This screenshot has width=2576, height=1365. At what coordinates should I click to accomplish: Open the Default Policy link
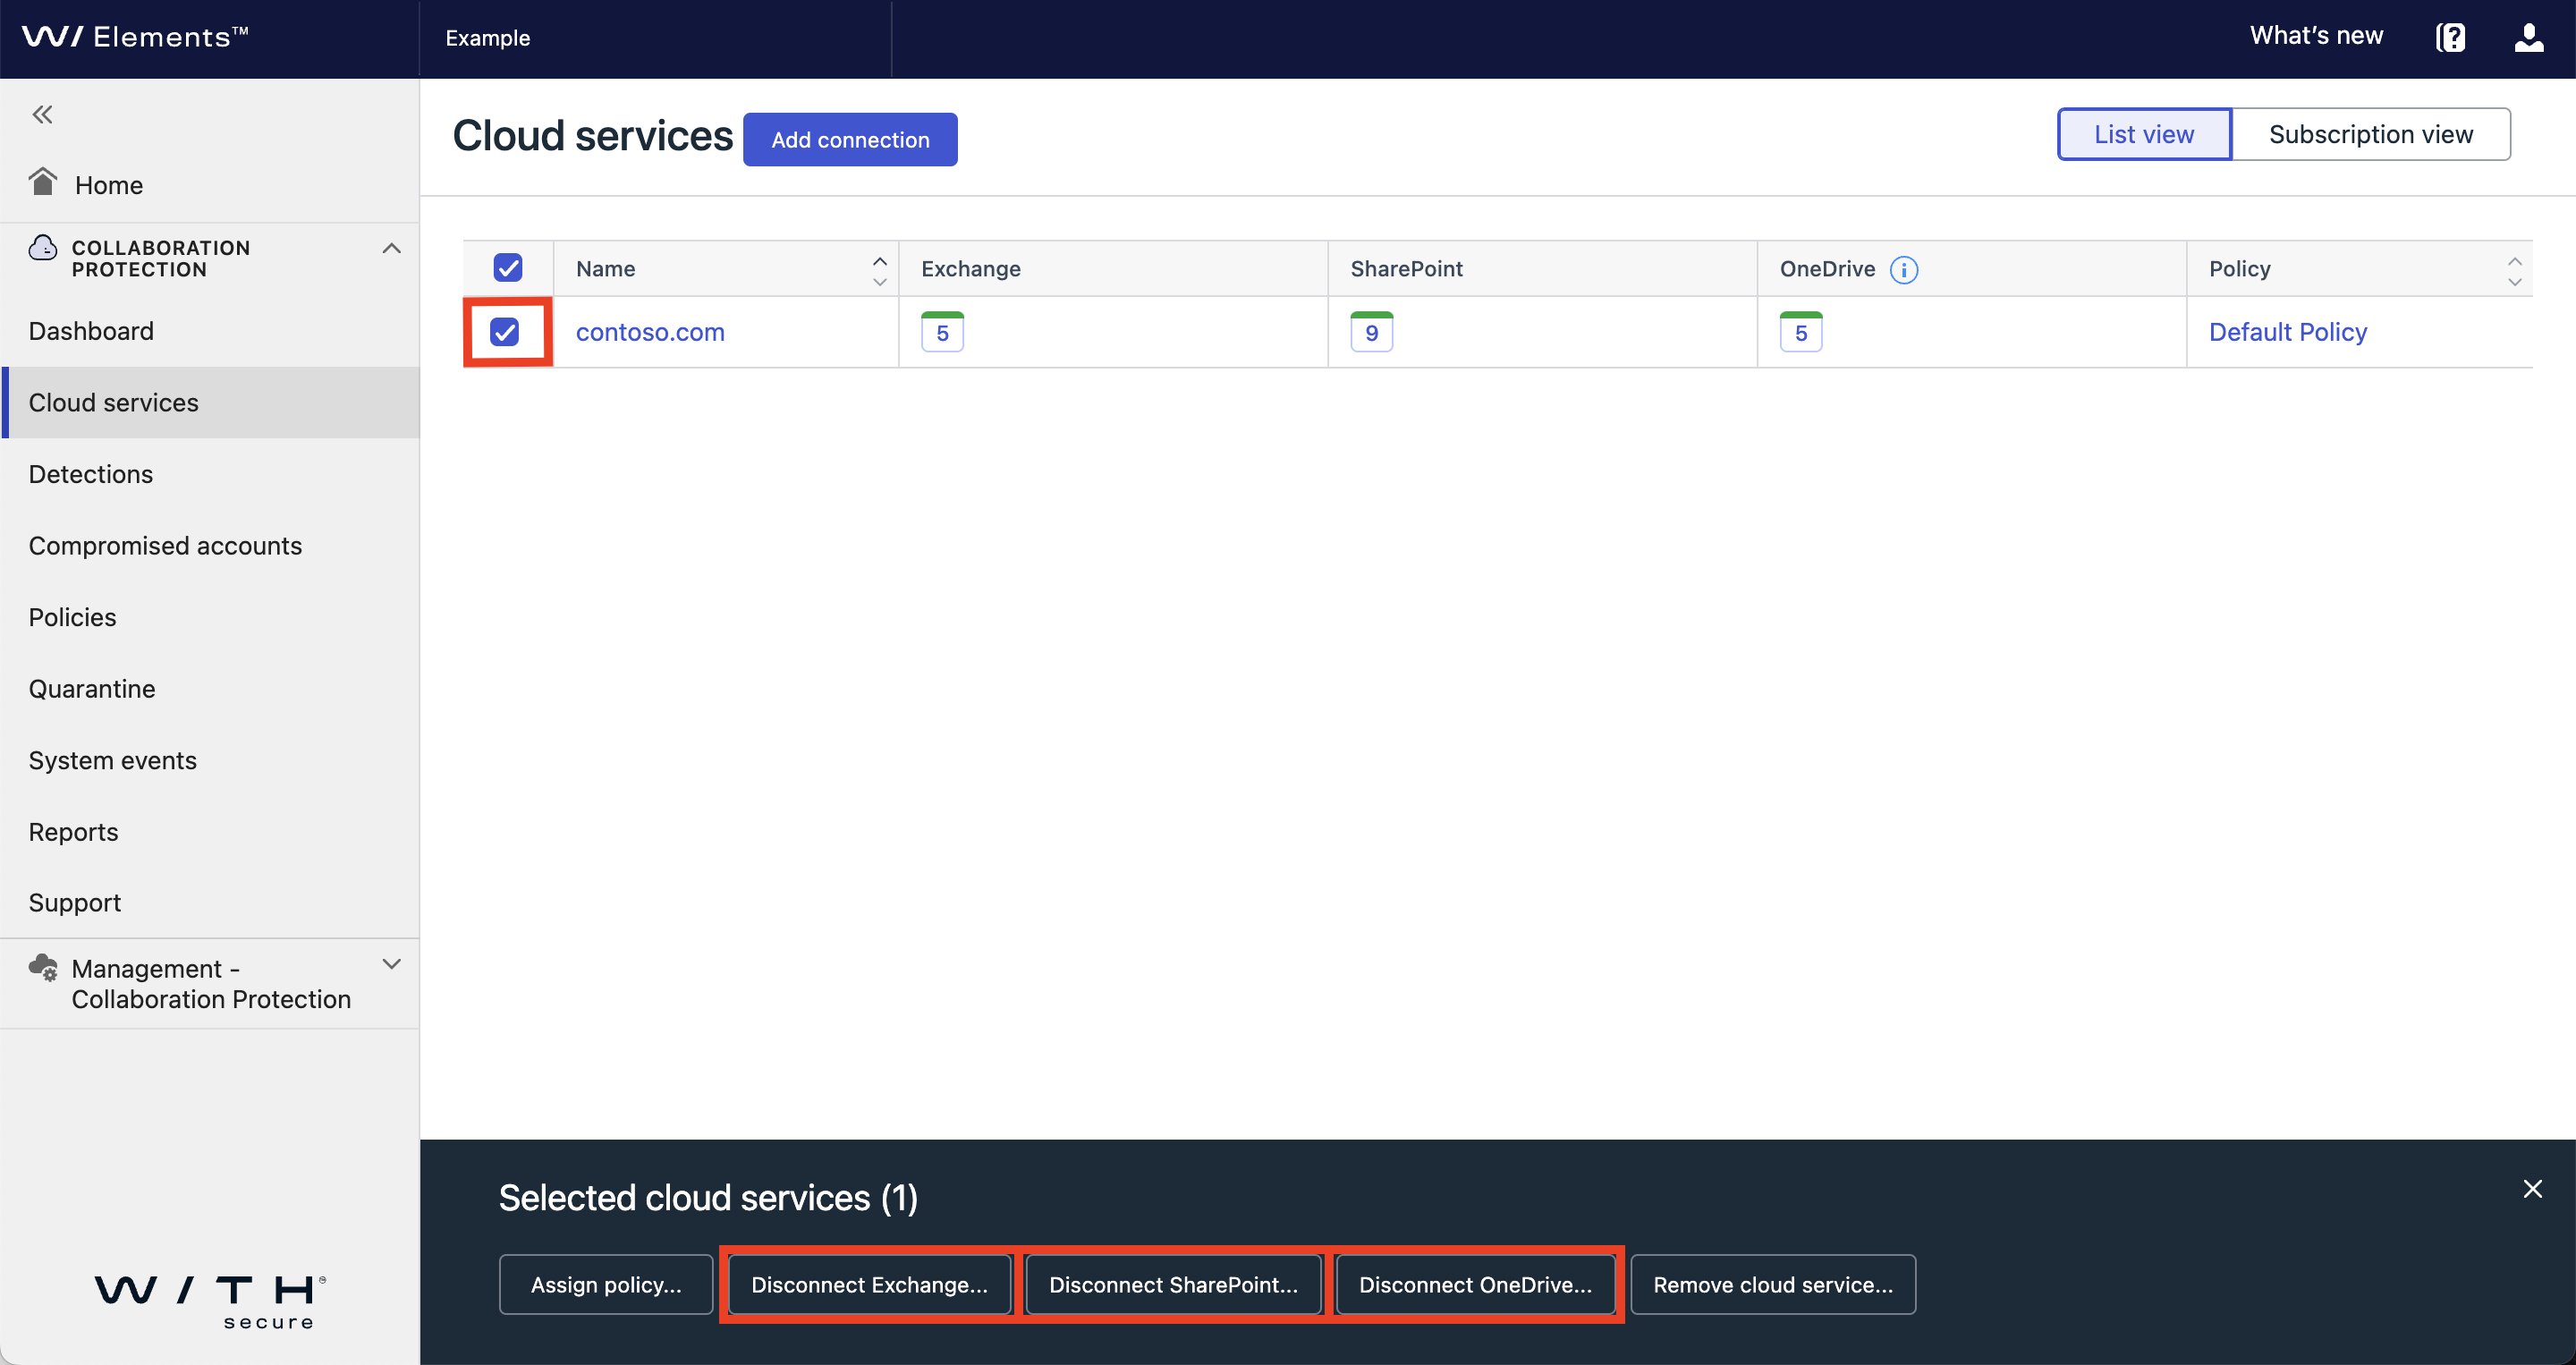point(2288,332)
